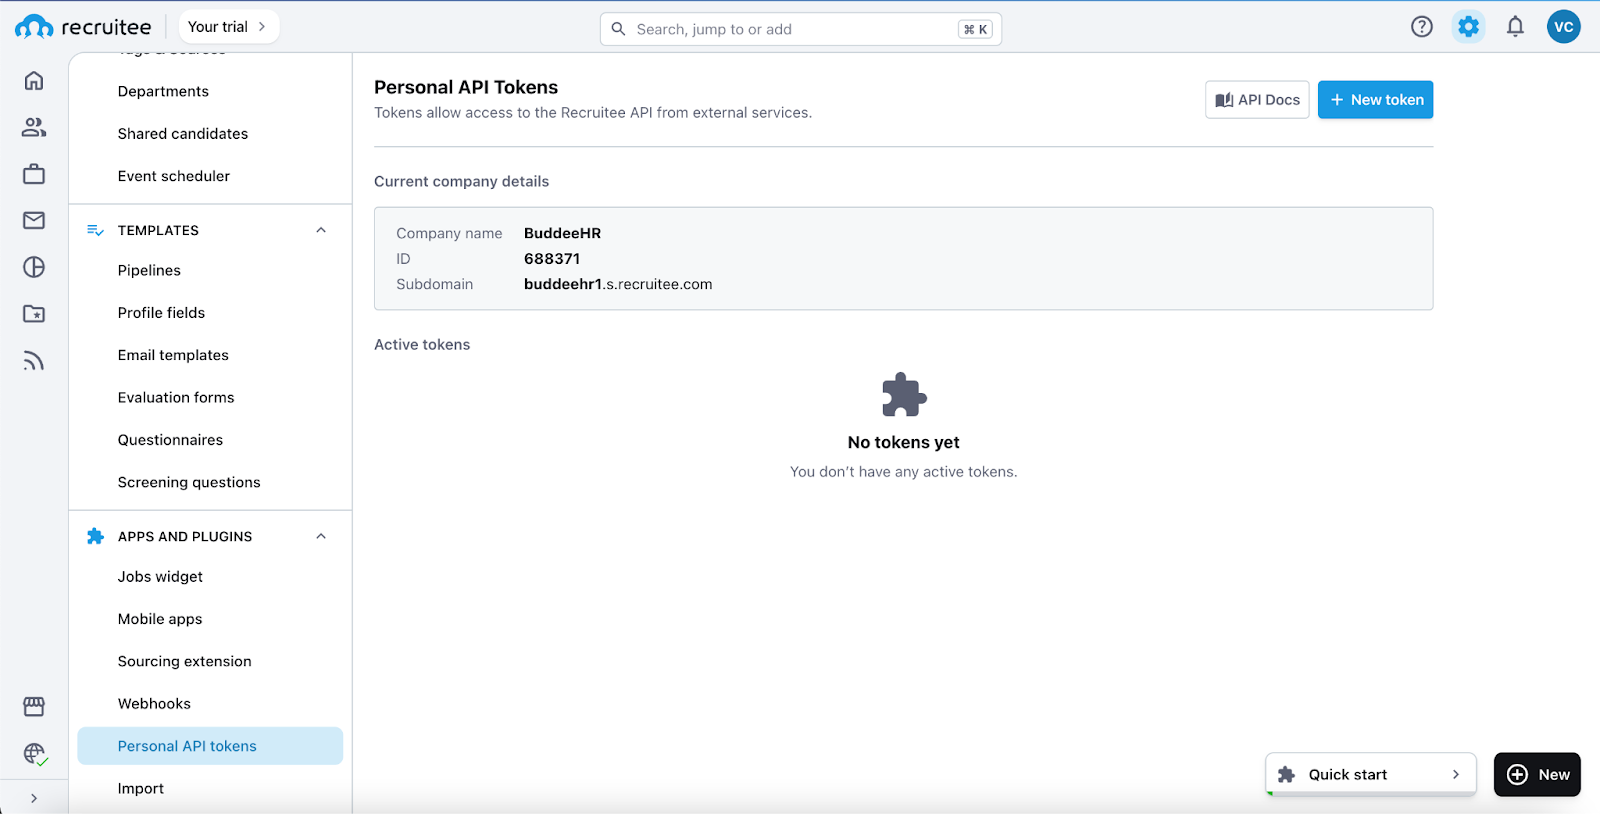Open the API Docs button

[x=1257, y=100]
